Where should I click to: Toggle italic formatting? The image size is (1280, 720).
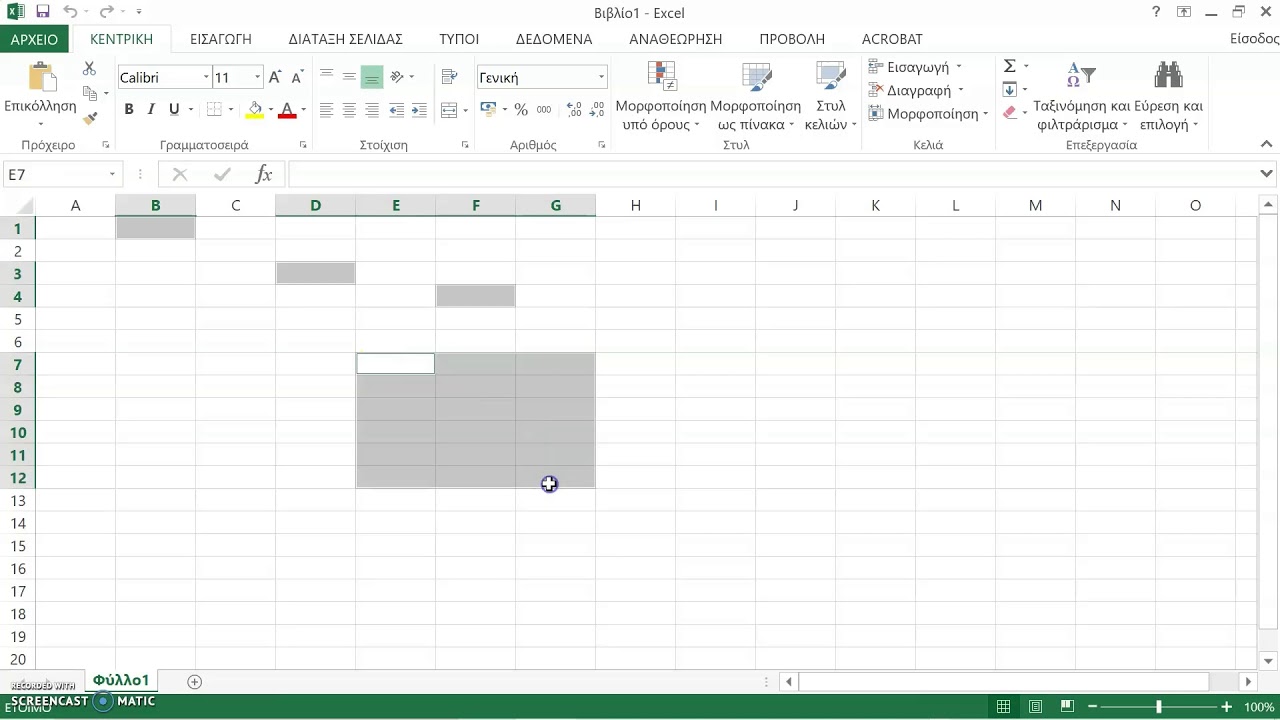[x=151, y=109]
